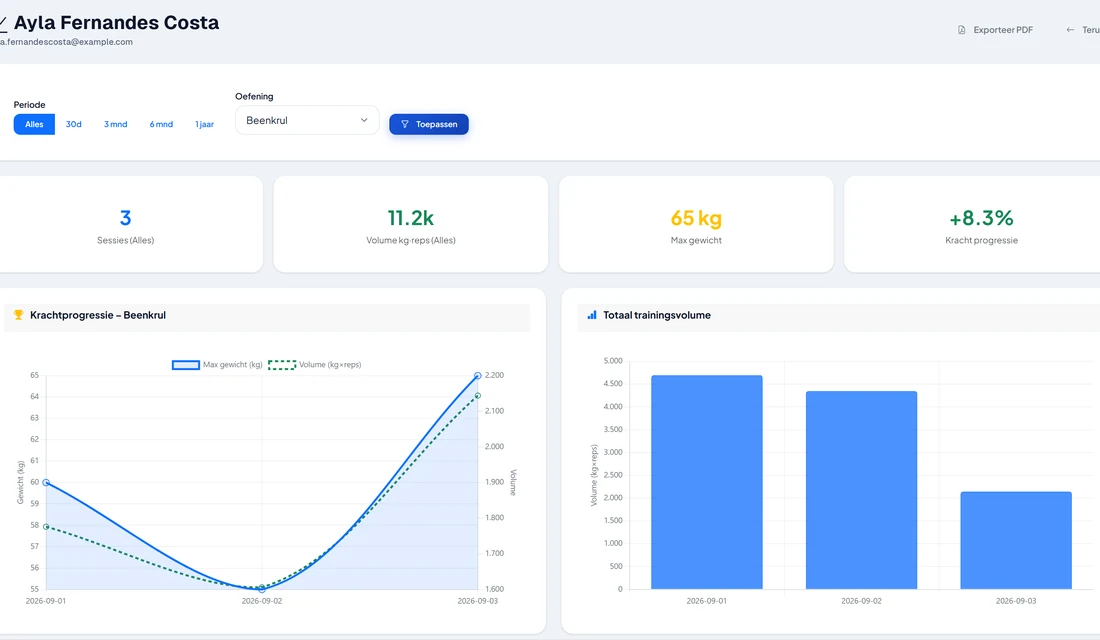
Task: Click the email a.fernandescosta@example.com
Action: [x=67, y=42]
